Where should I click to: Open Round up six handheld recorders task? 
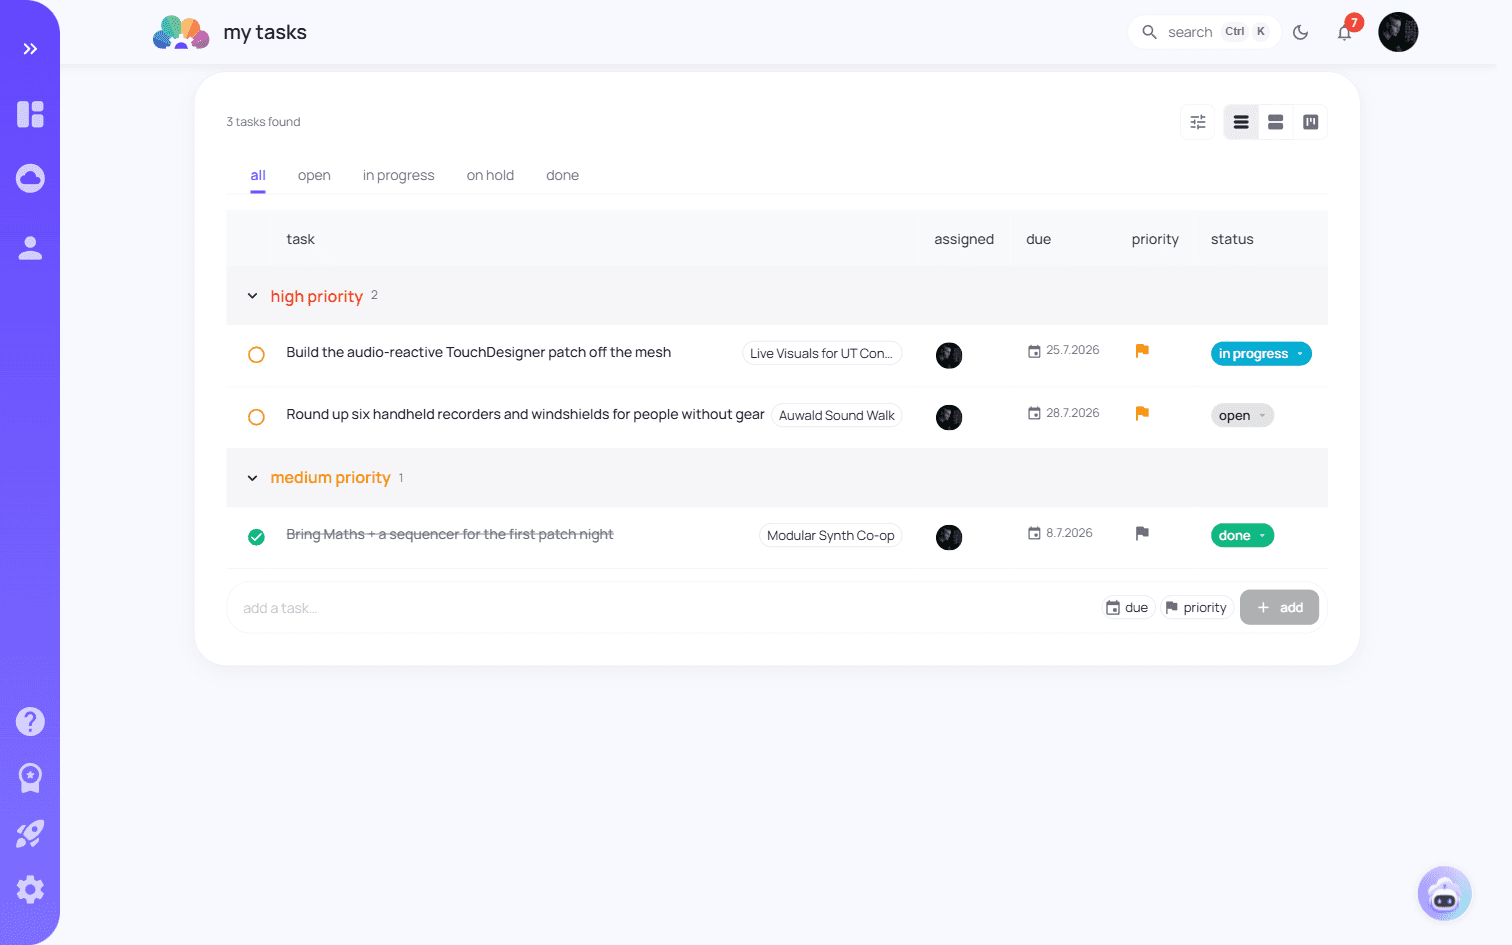525,414
